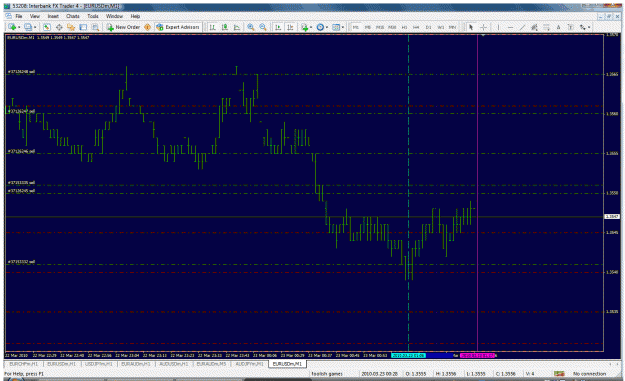Switch chart to candlesticks style
This screenshot has height=381, width=625.
click(225, 27)
